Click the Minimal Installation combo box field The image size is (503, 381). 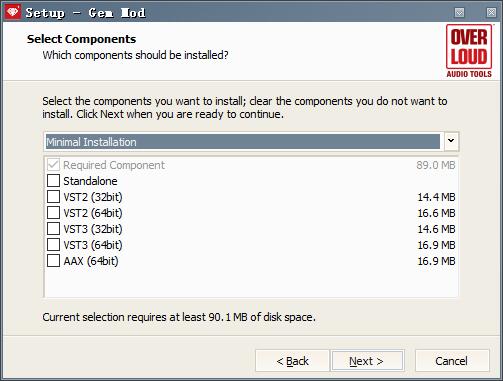(243, 142)
